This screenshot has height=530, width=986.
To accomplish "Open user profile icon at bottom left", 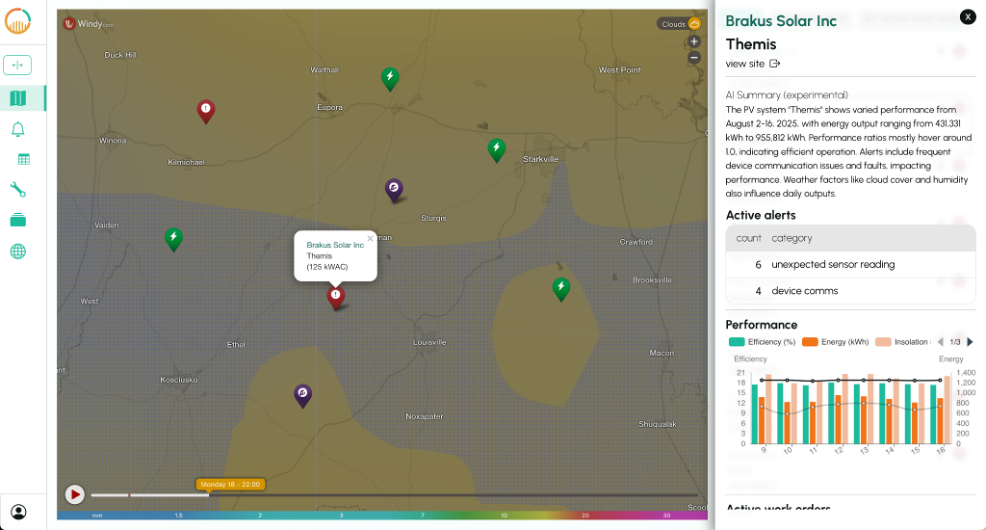I will coord(18,512).
